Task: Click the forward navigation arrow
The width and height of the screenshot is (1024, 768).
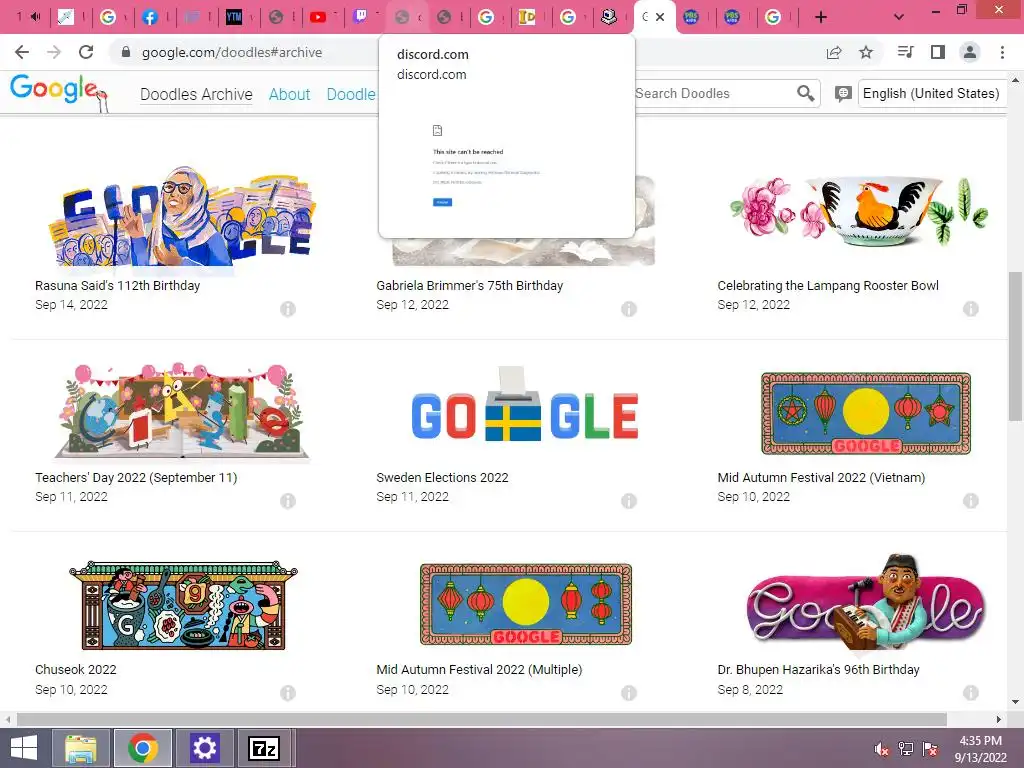Action: (54, 52)
